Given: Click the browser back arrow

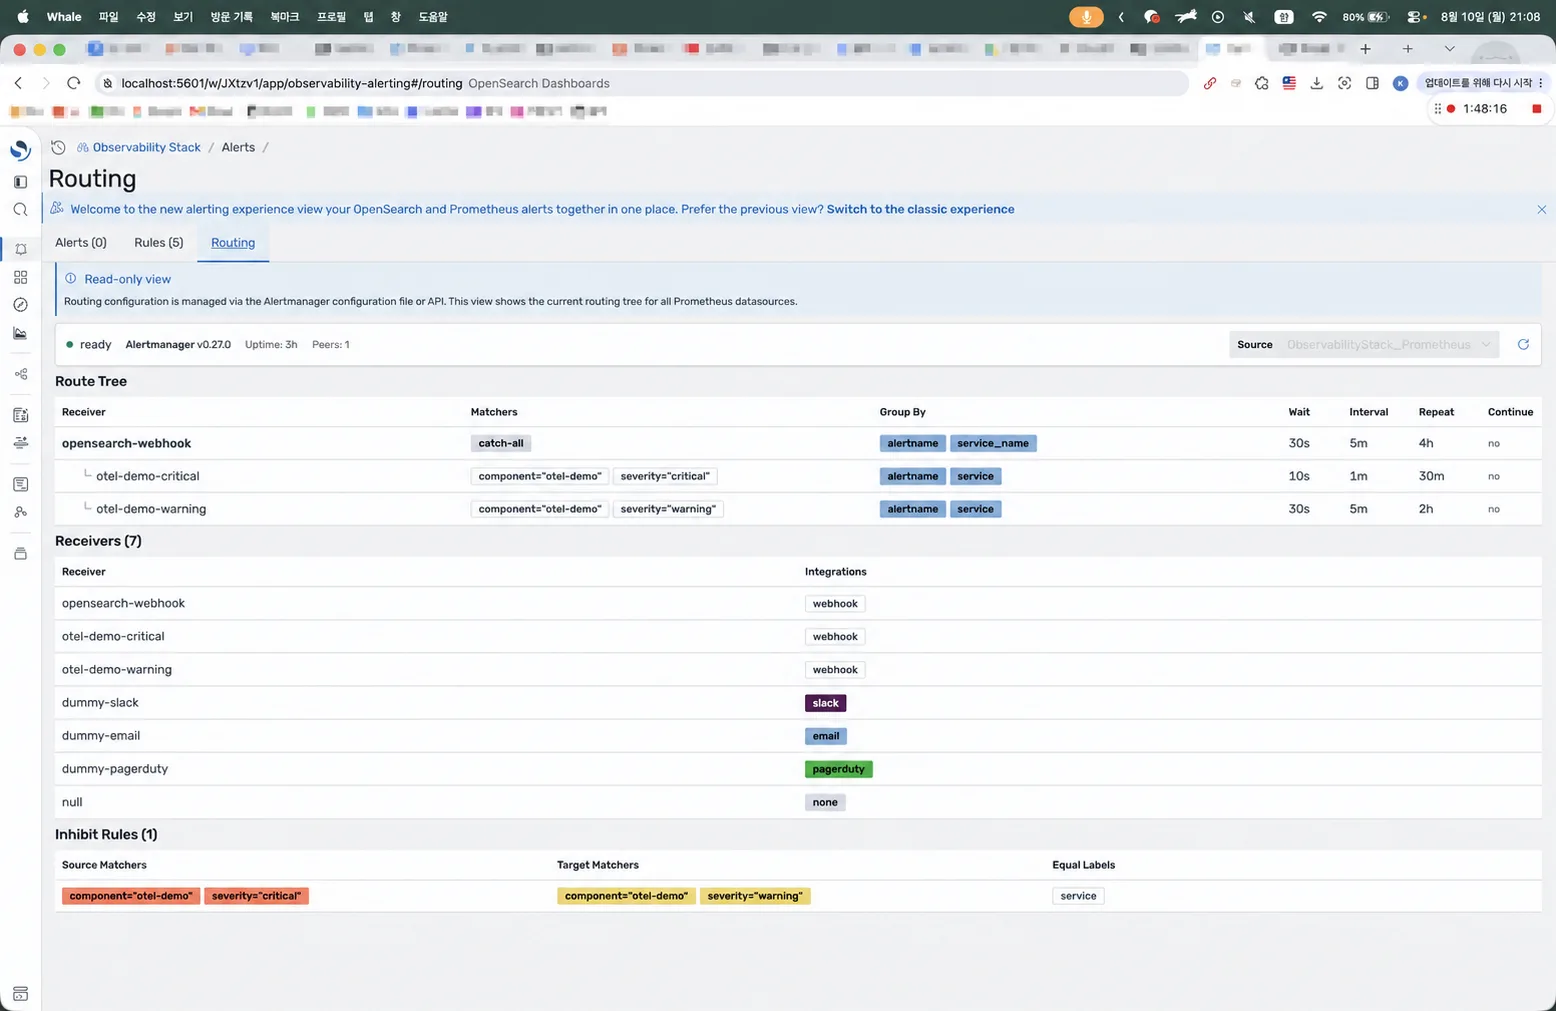Looking at the screenshot, I should pyautogui.click(x=18, y=83).
